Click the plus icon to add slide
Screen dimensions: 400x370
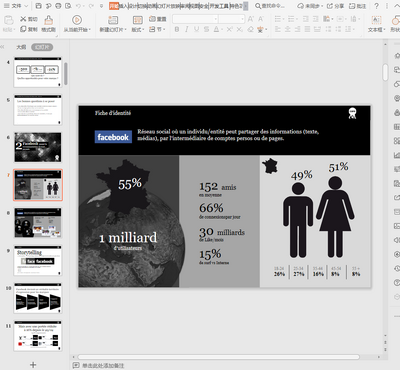[33, 364]
